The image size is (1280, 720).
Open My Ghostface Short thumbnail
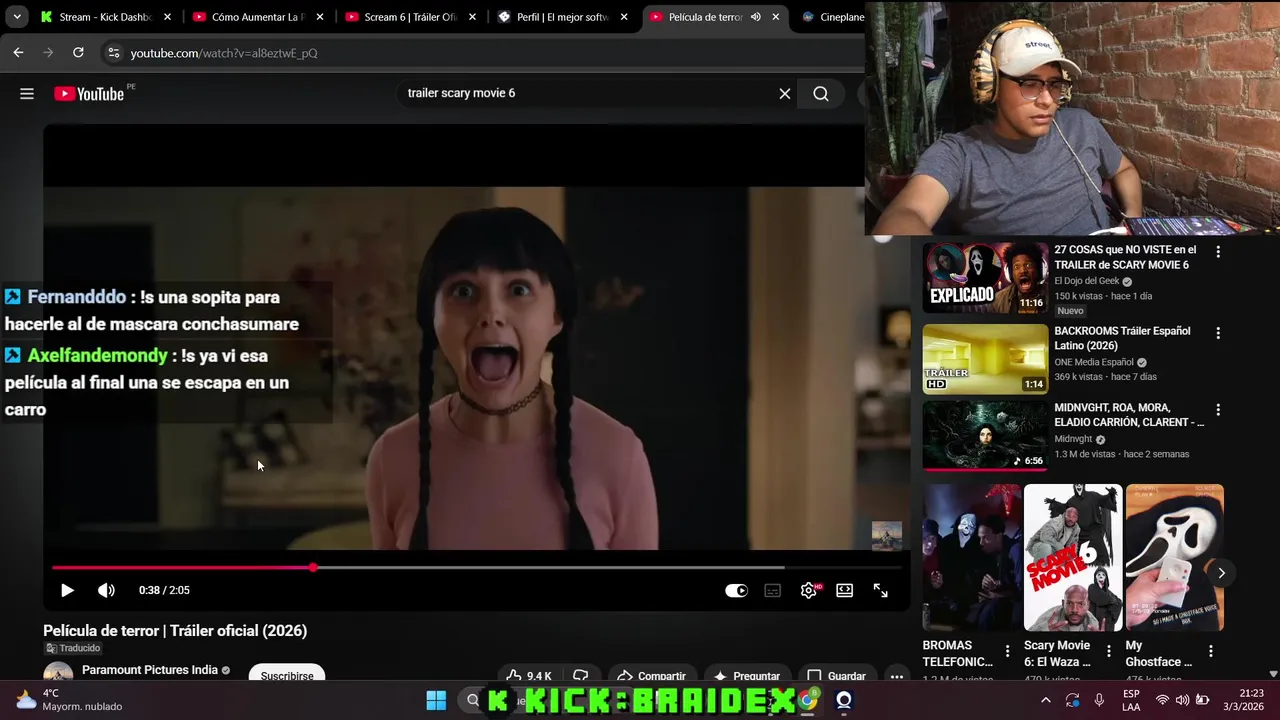coord(1174,557)
